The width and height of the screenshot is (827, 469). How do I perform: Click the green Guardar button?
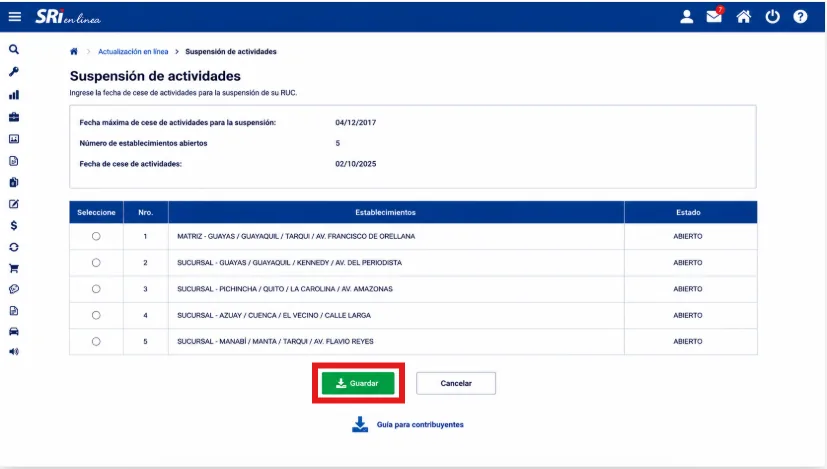point(358,383)
